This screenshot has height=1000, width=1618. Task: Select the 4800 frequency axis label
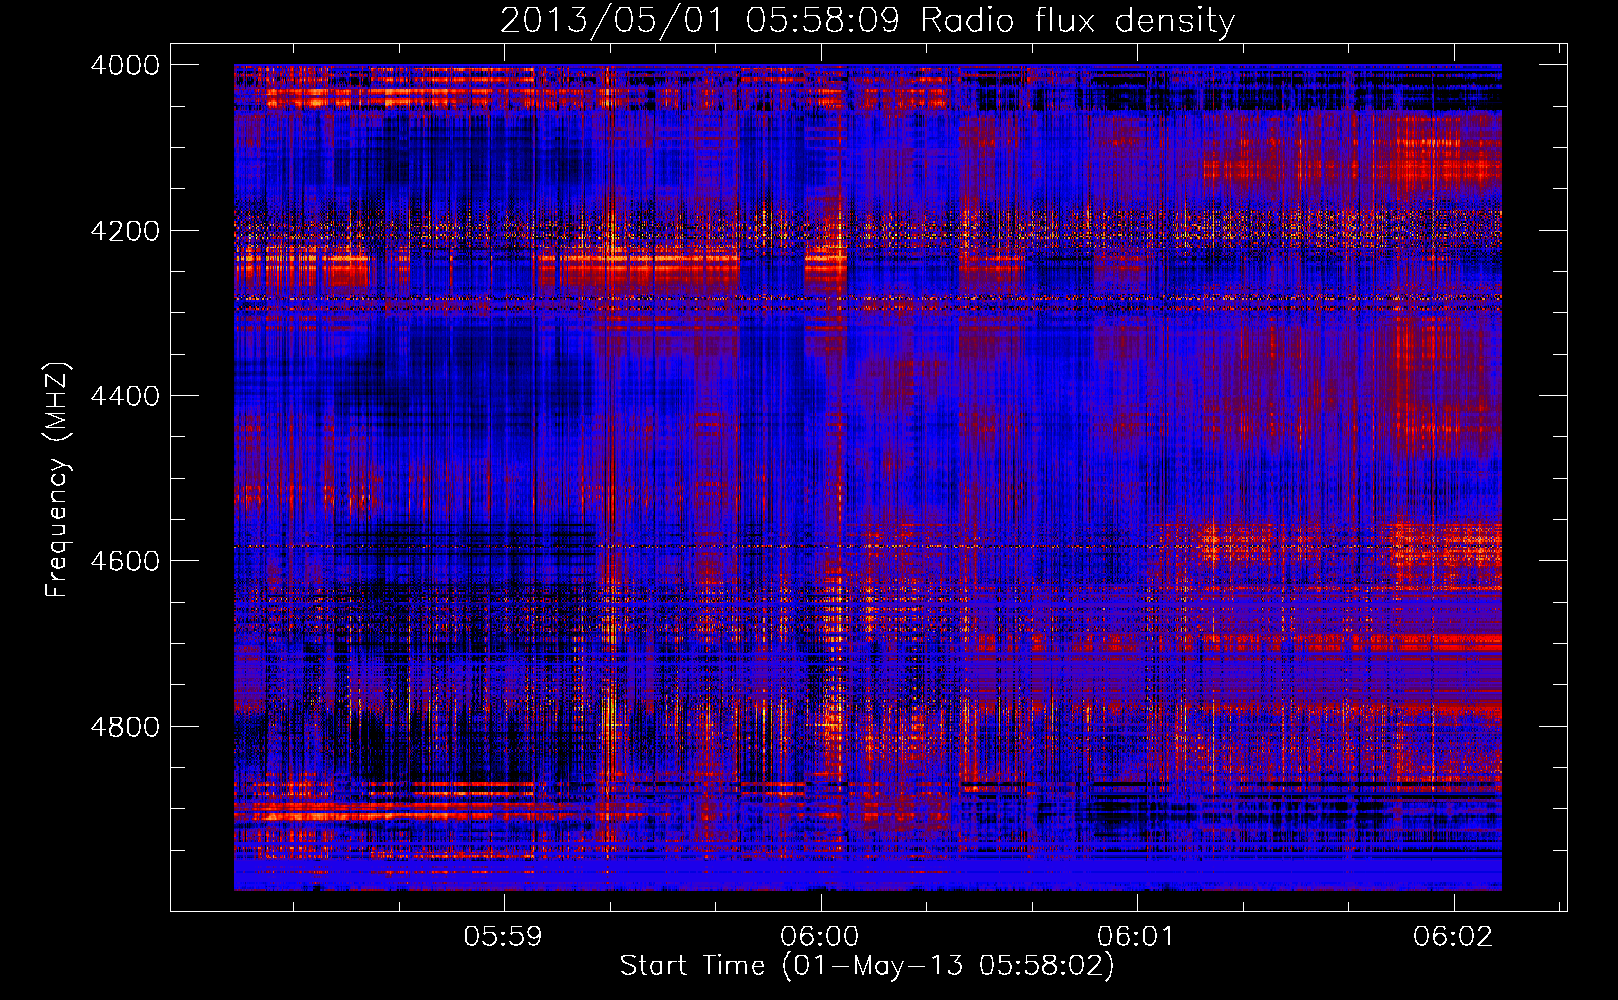(125, 727)
